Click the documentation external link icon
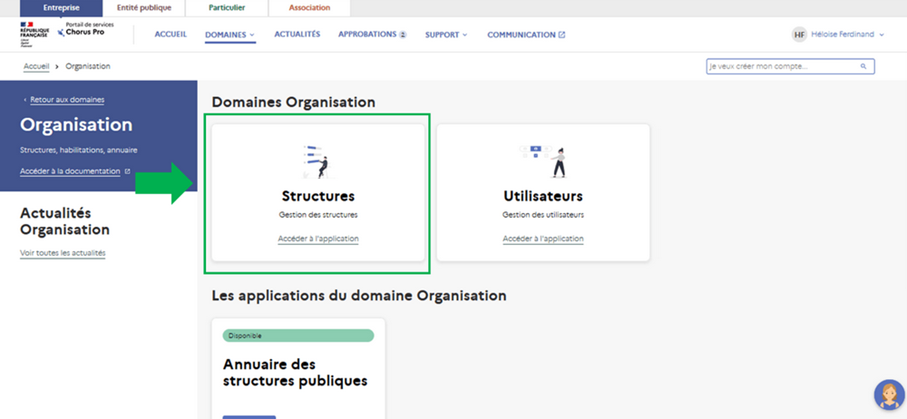The image size is (907, 419). (x=127, y=171)
